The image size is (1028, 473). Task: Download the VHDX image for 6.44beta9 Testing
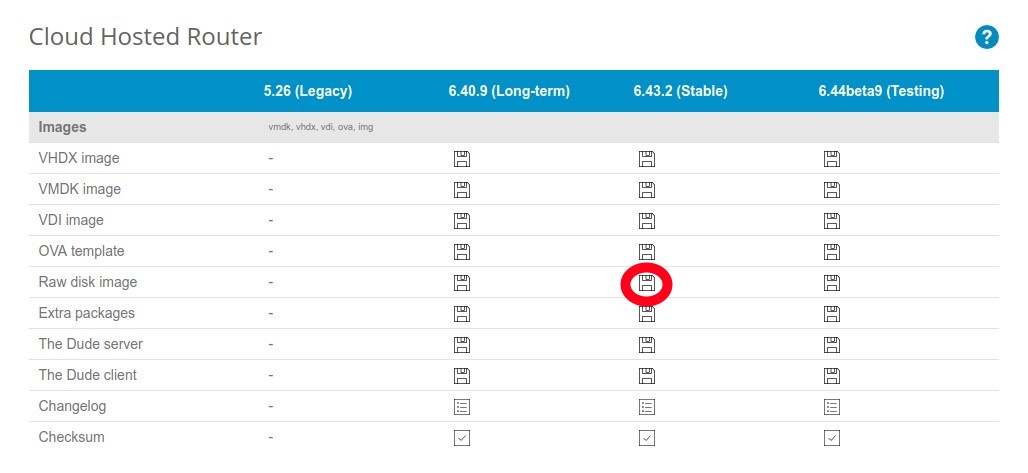coord(831,159)
